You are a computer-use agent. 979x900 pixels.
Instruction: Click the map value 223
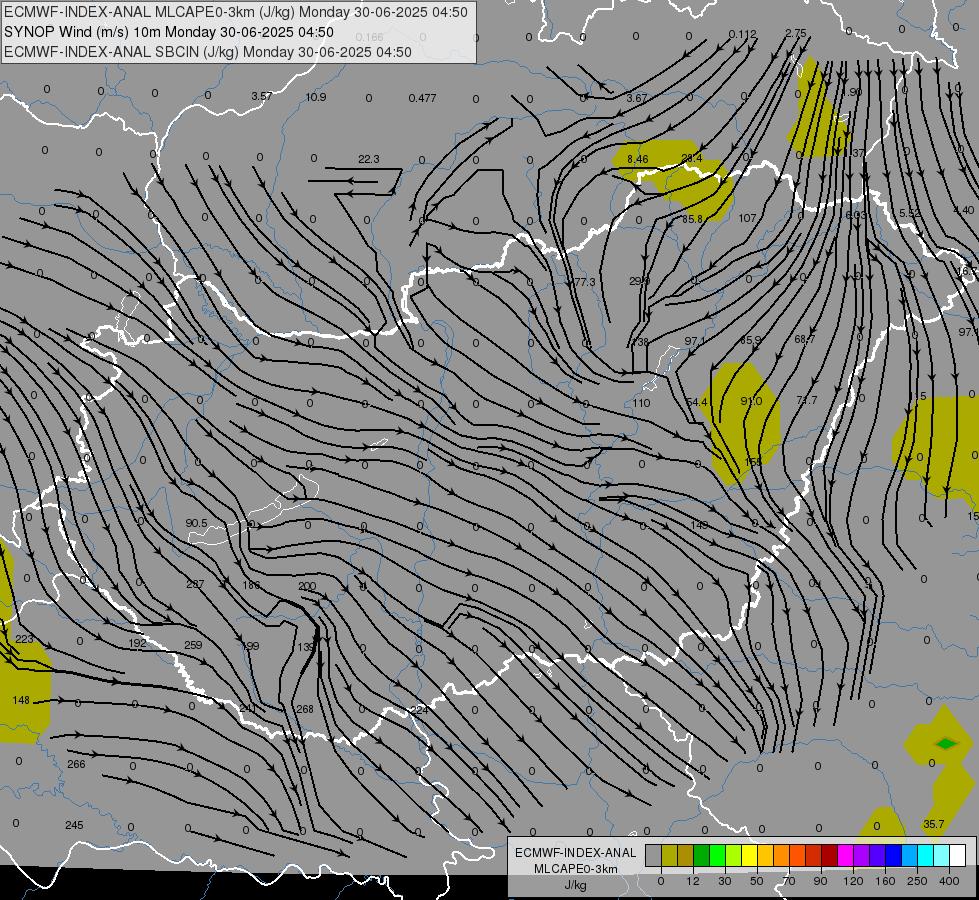click(x=24, y=639)
